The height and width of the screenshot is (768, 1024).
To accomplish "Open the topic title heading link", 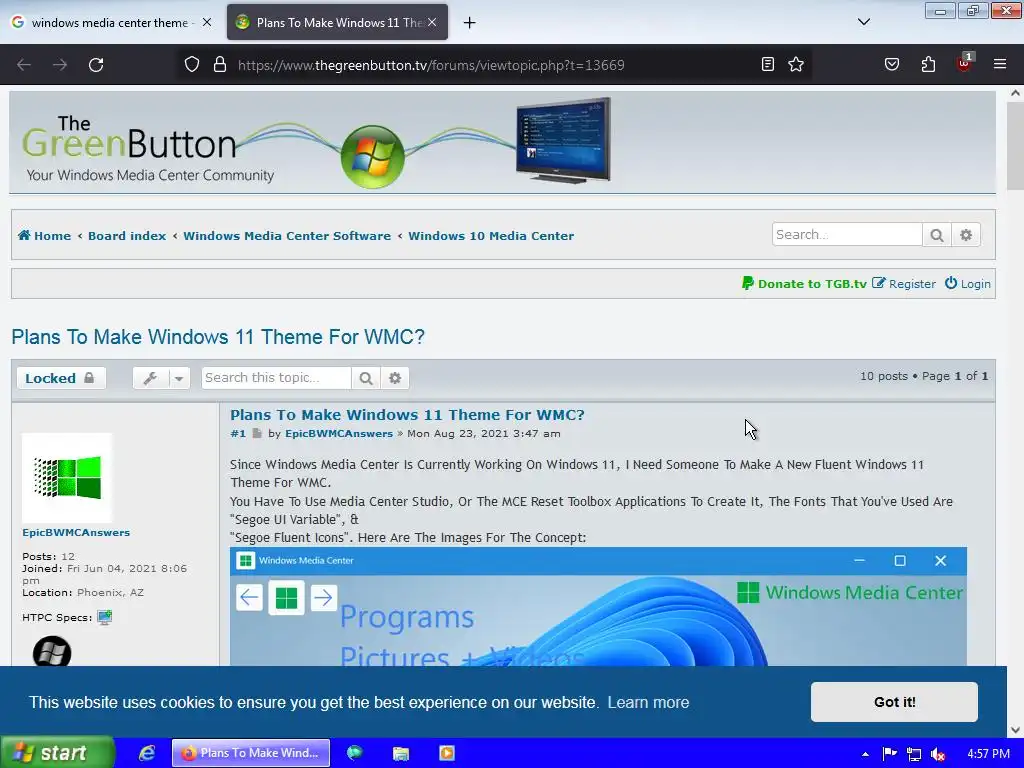I will click(x=218, y=337).
